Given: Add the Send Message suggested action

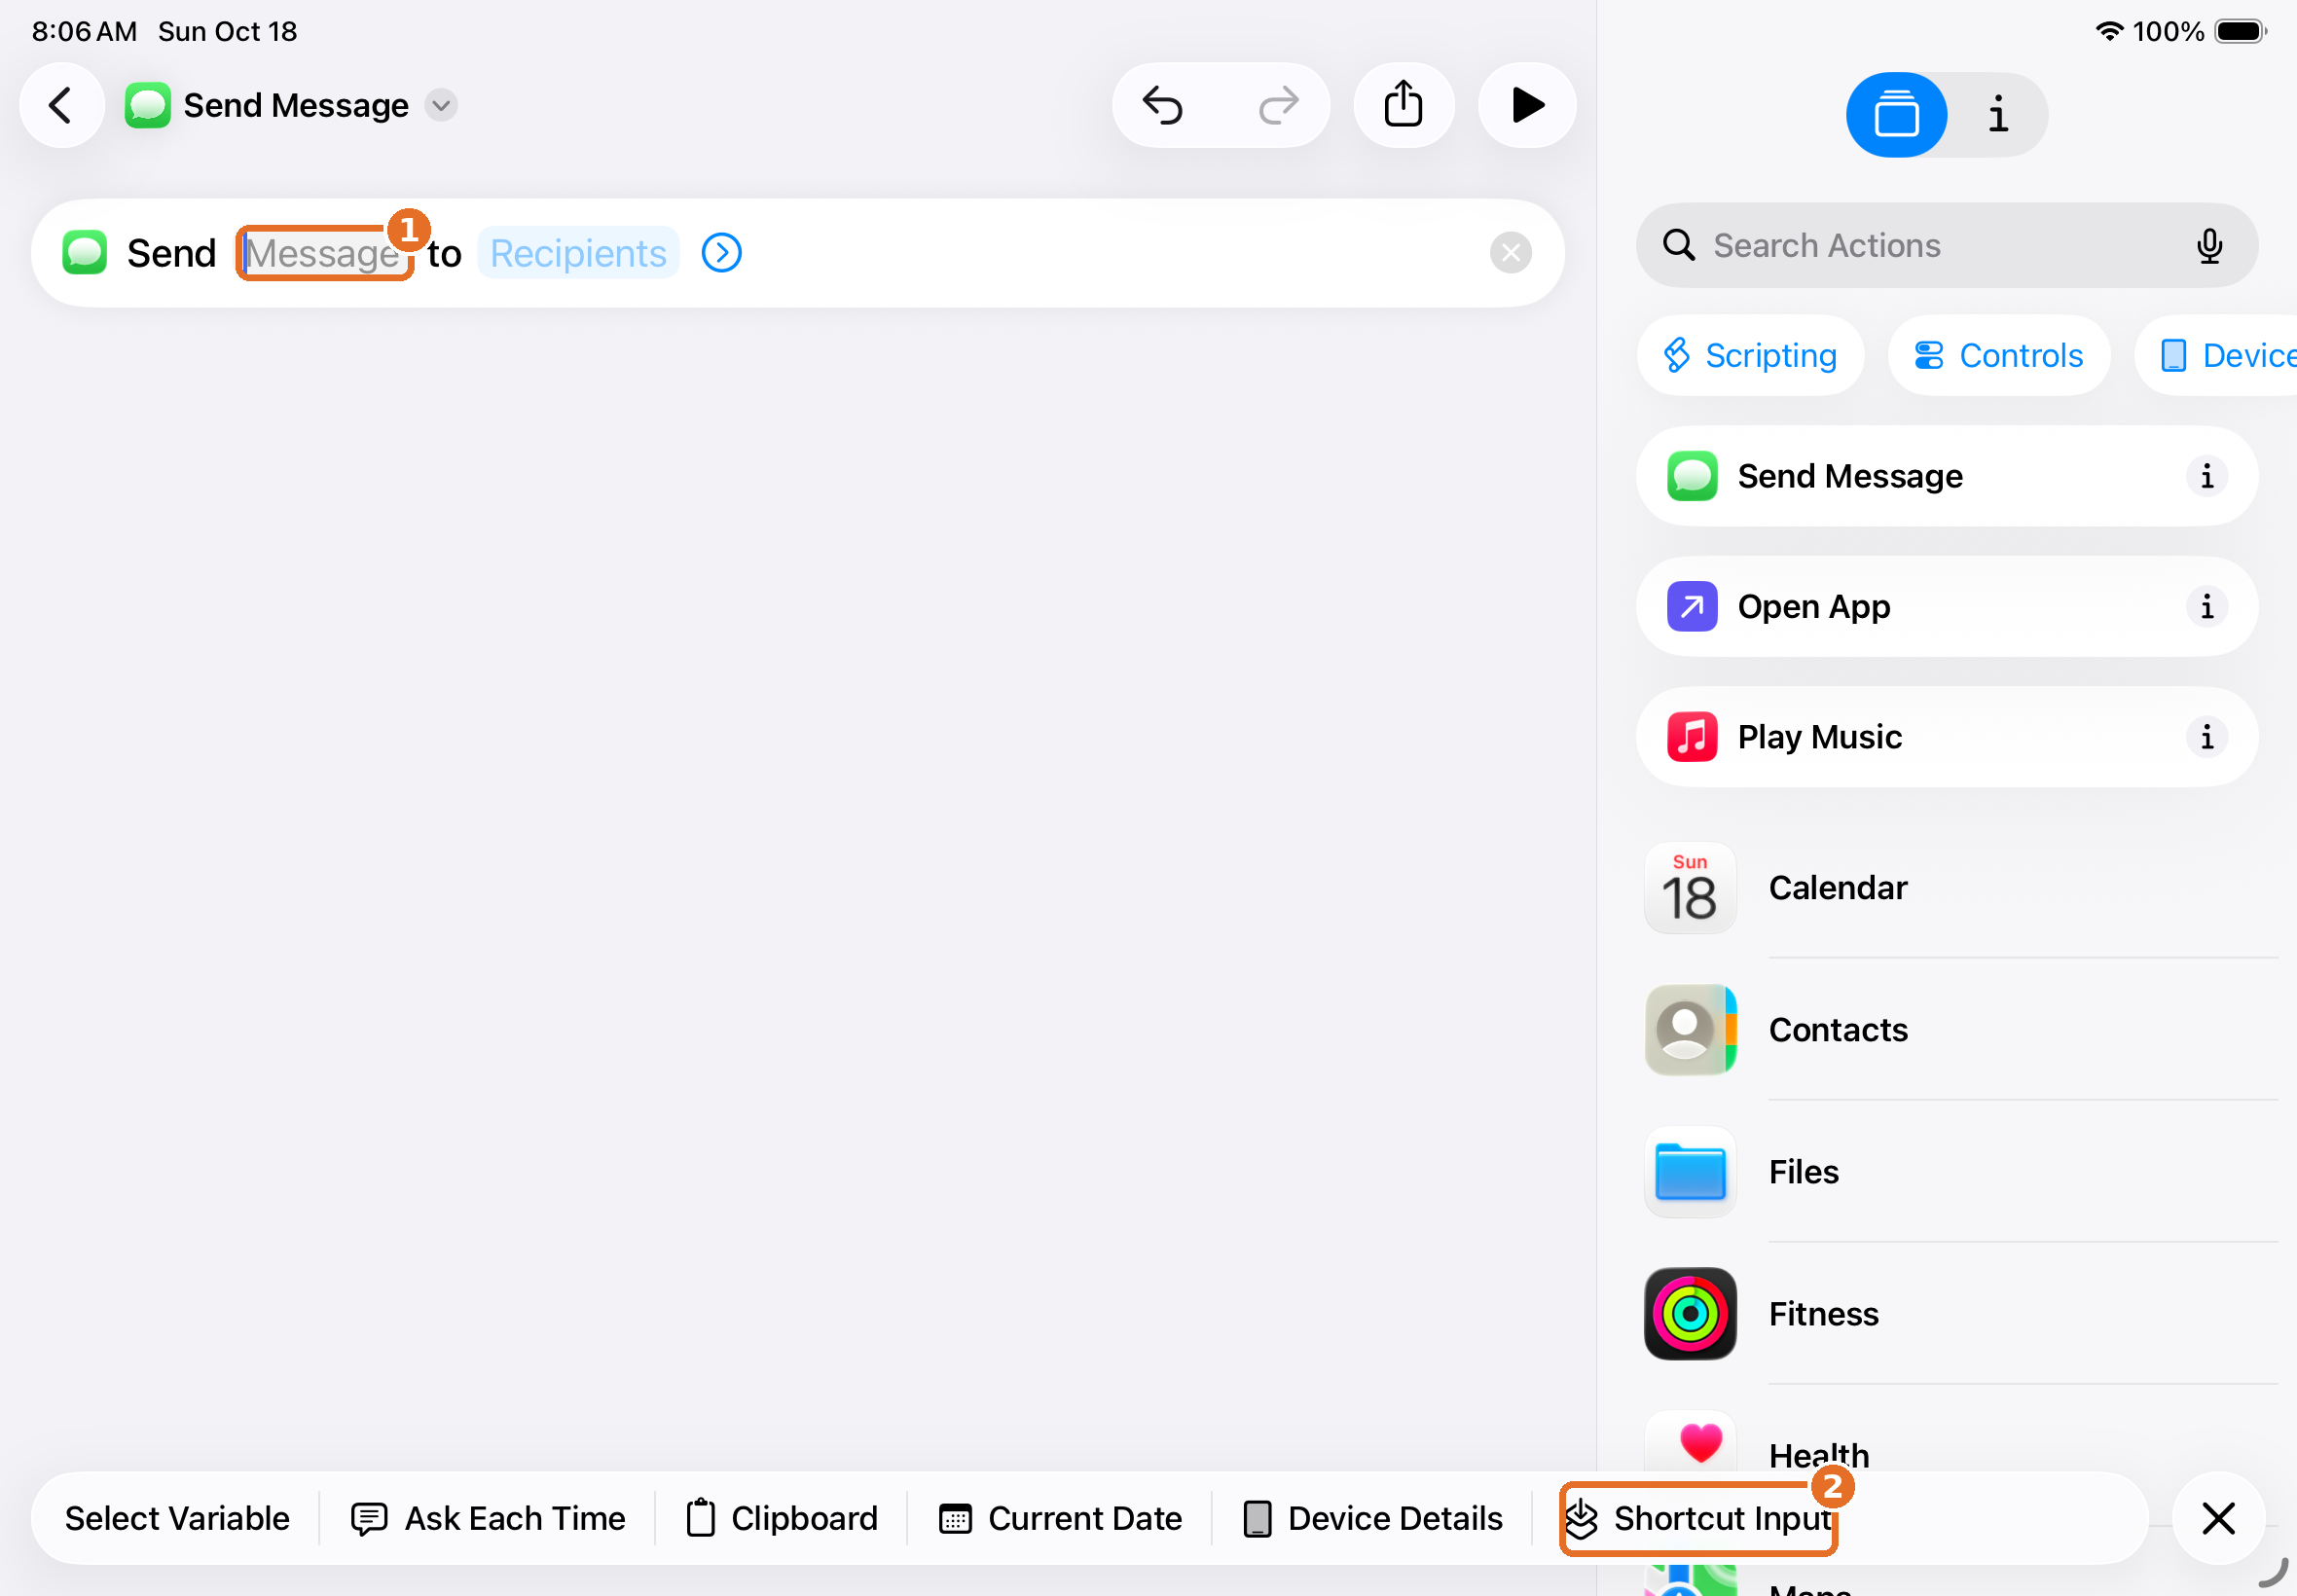Looking at the screenshot, I should tap(1946, 476).
